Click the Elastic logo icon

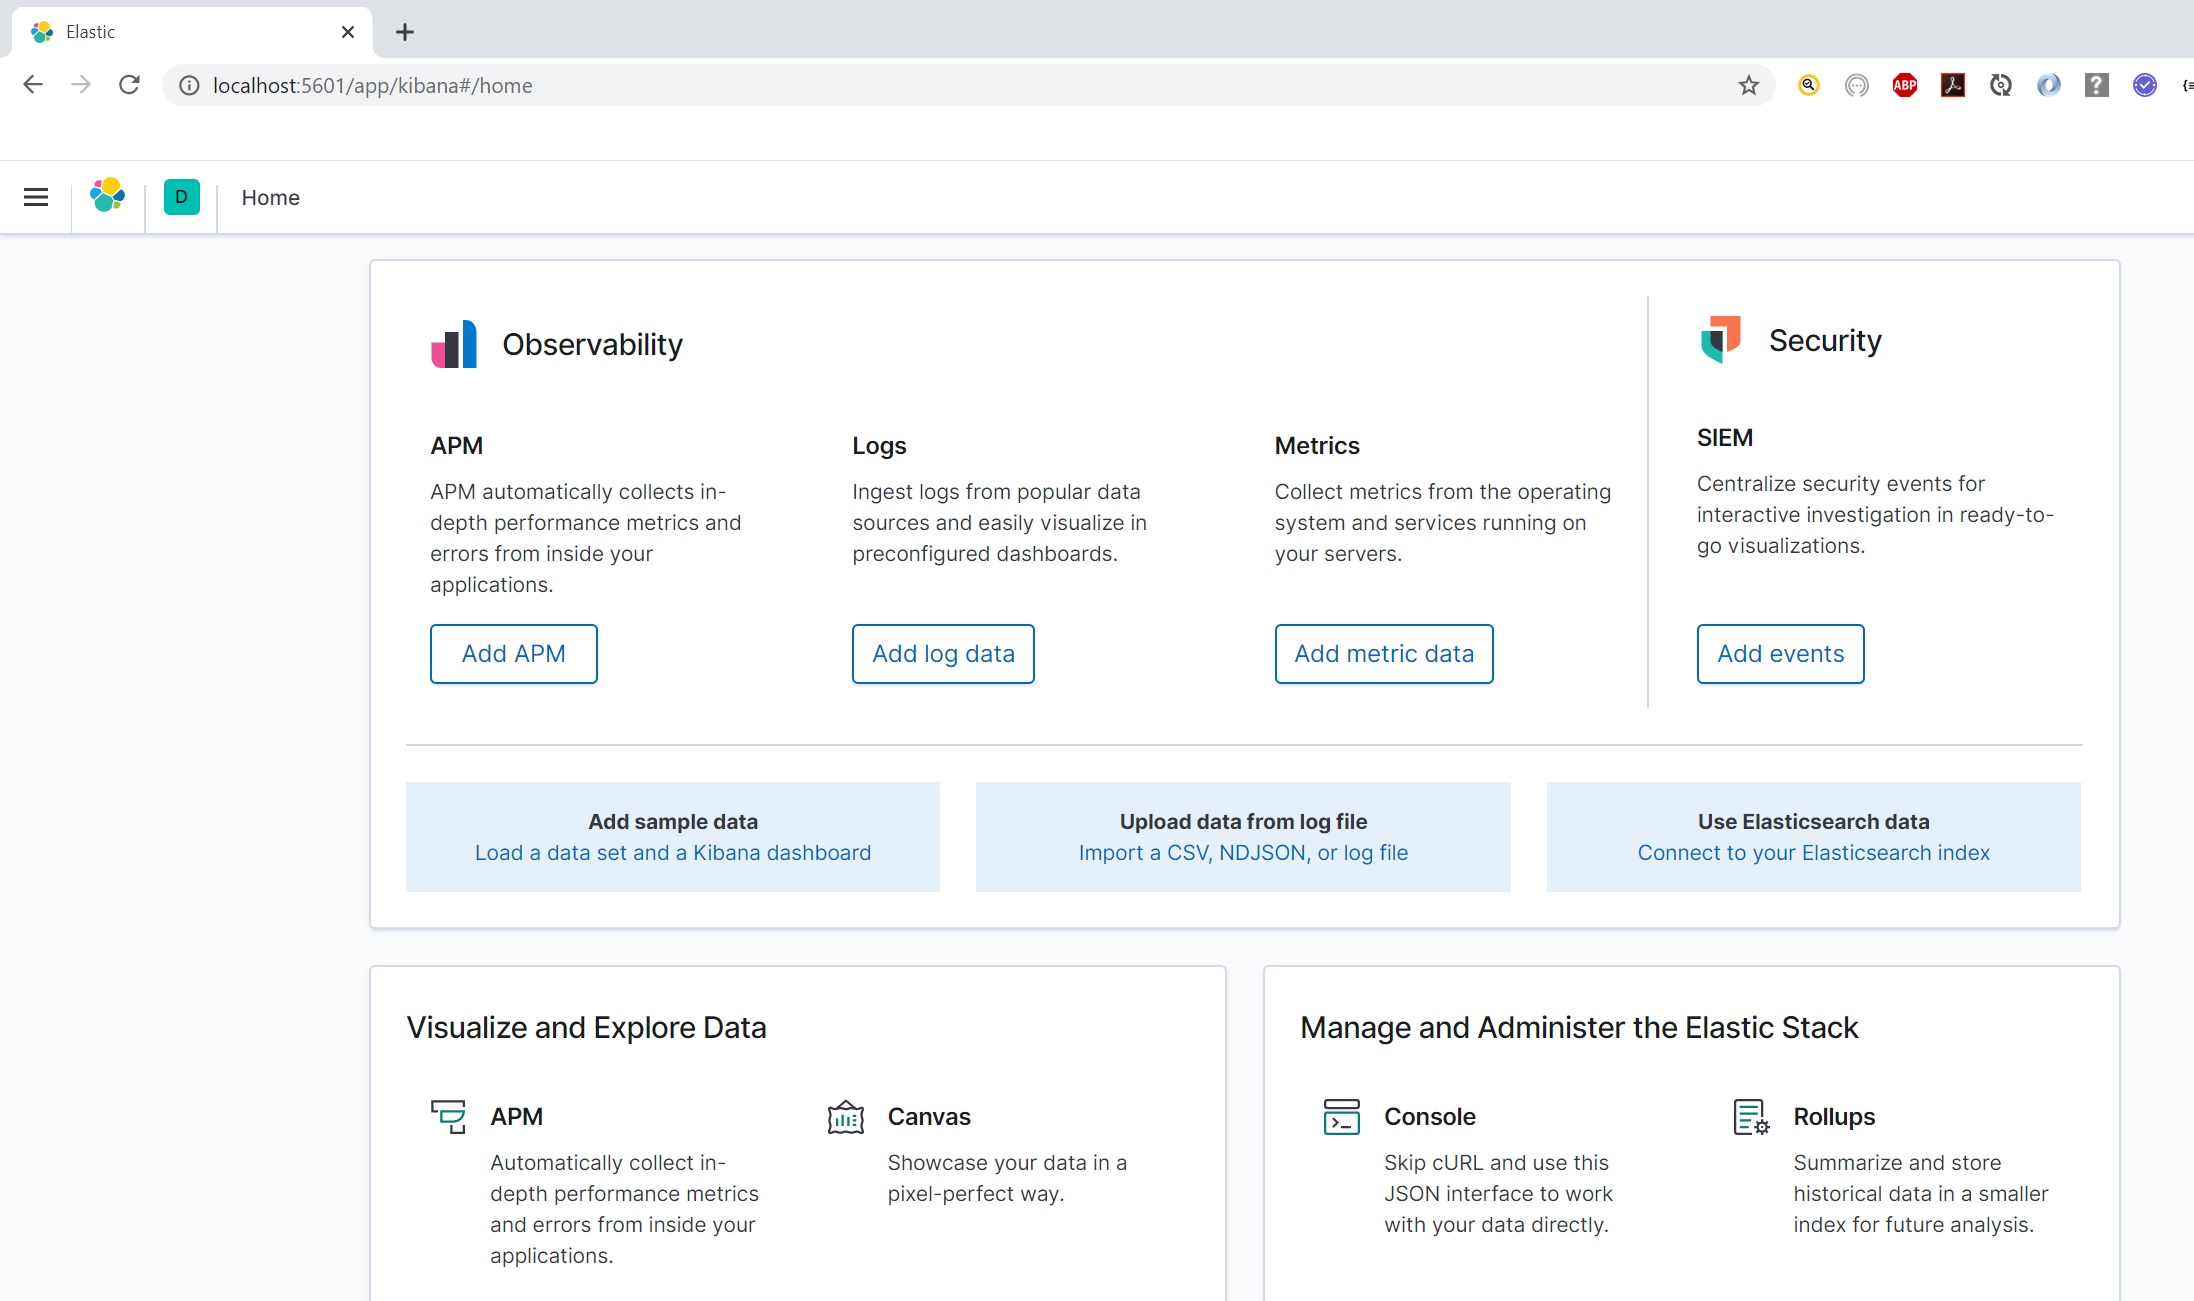point(107,196)
